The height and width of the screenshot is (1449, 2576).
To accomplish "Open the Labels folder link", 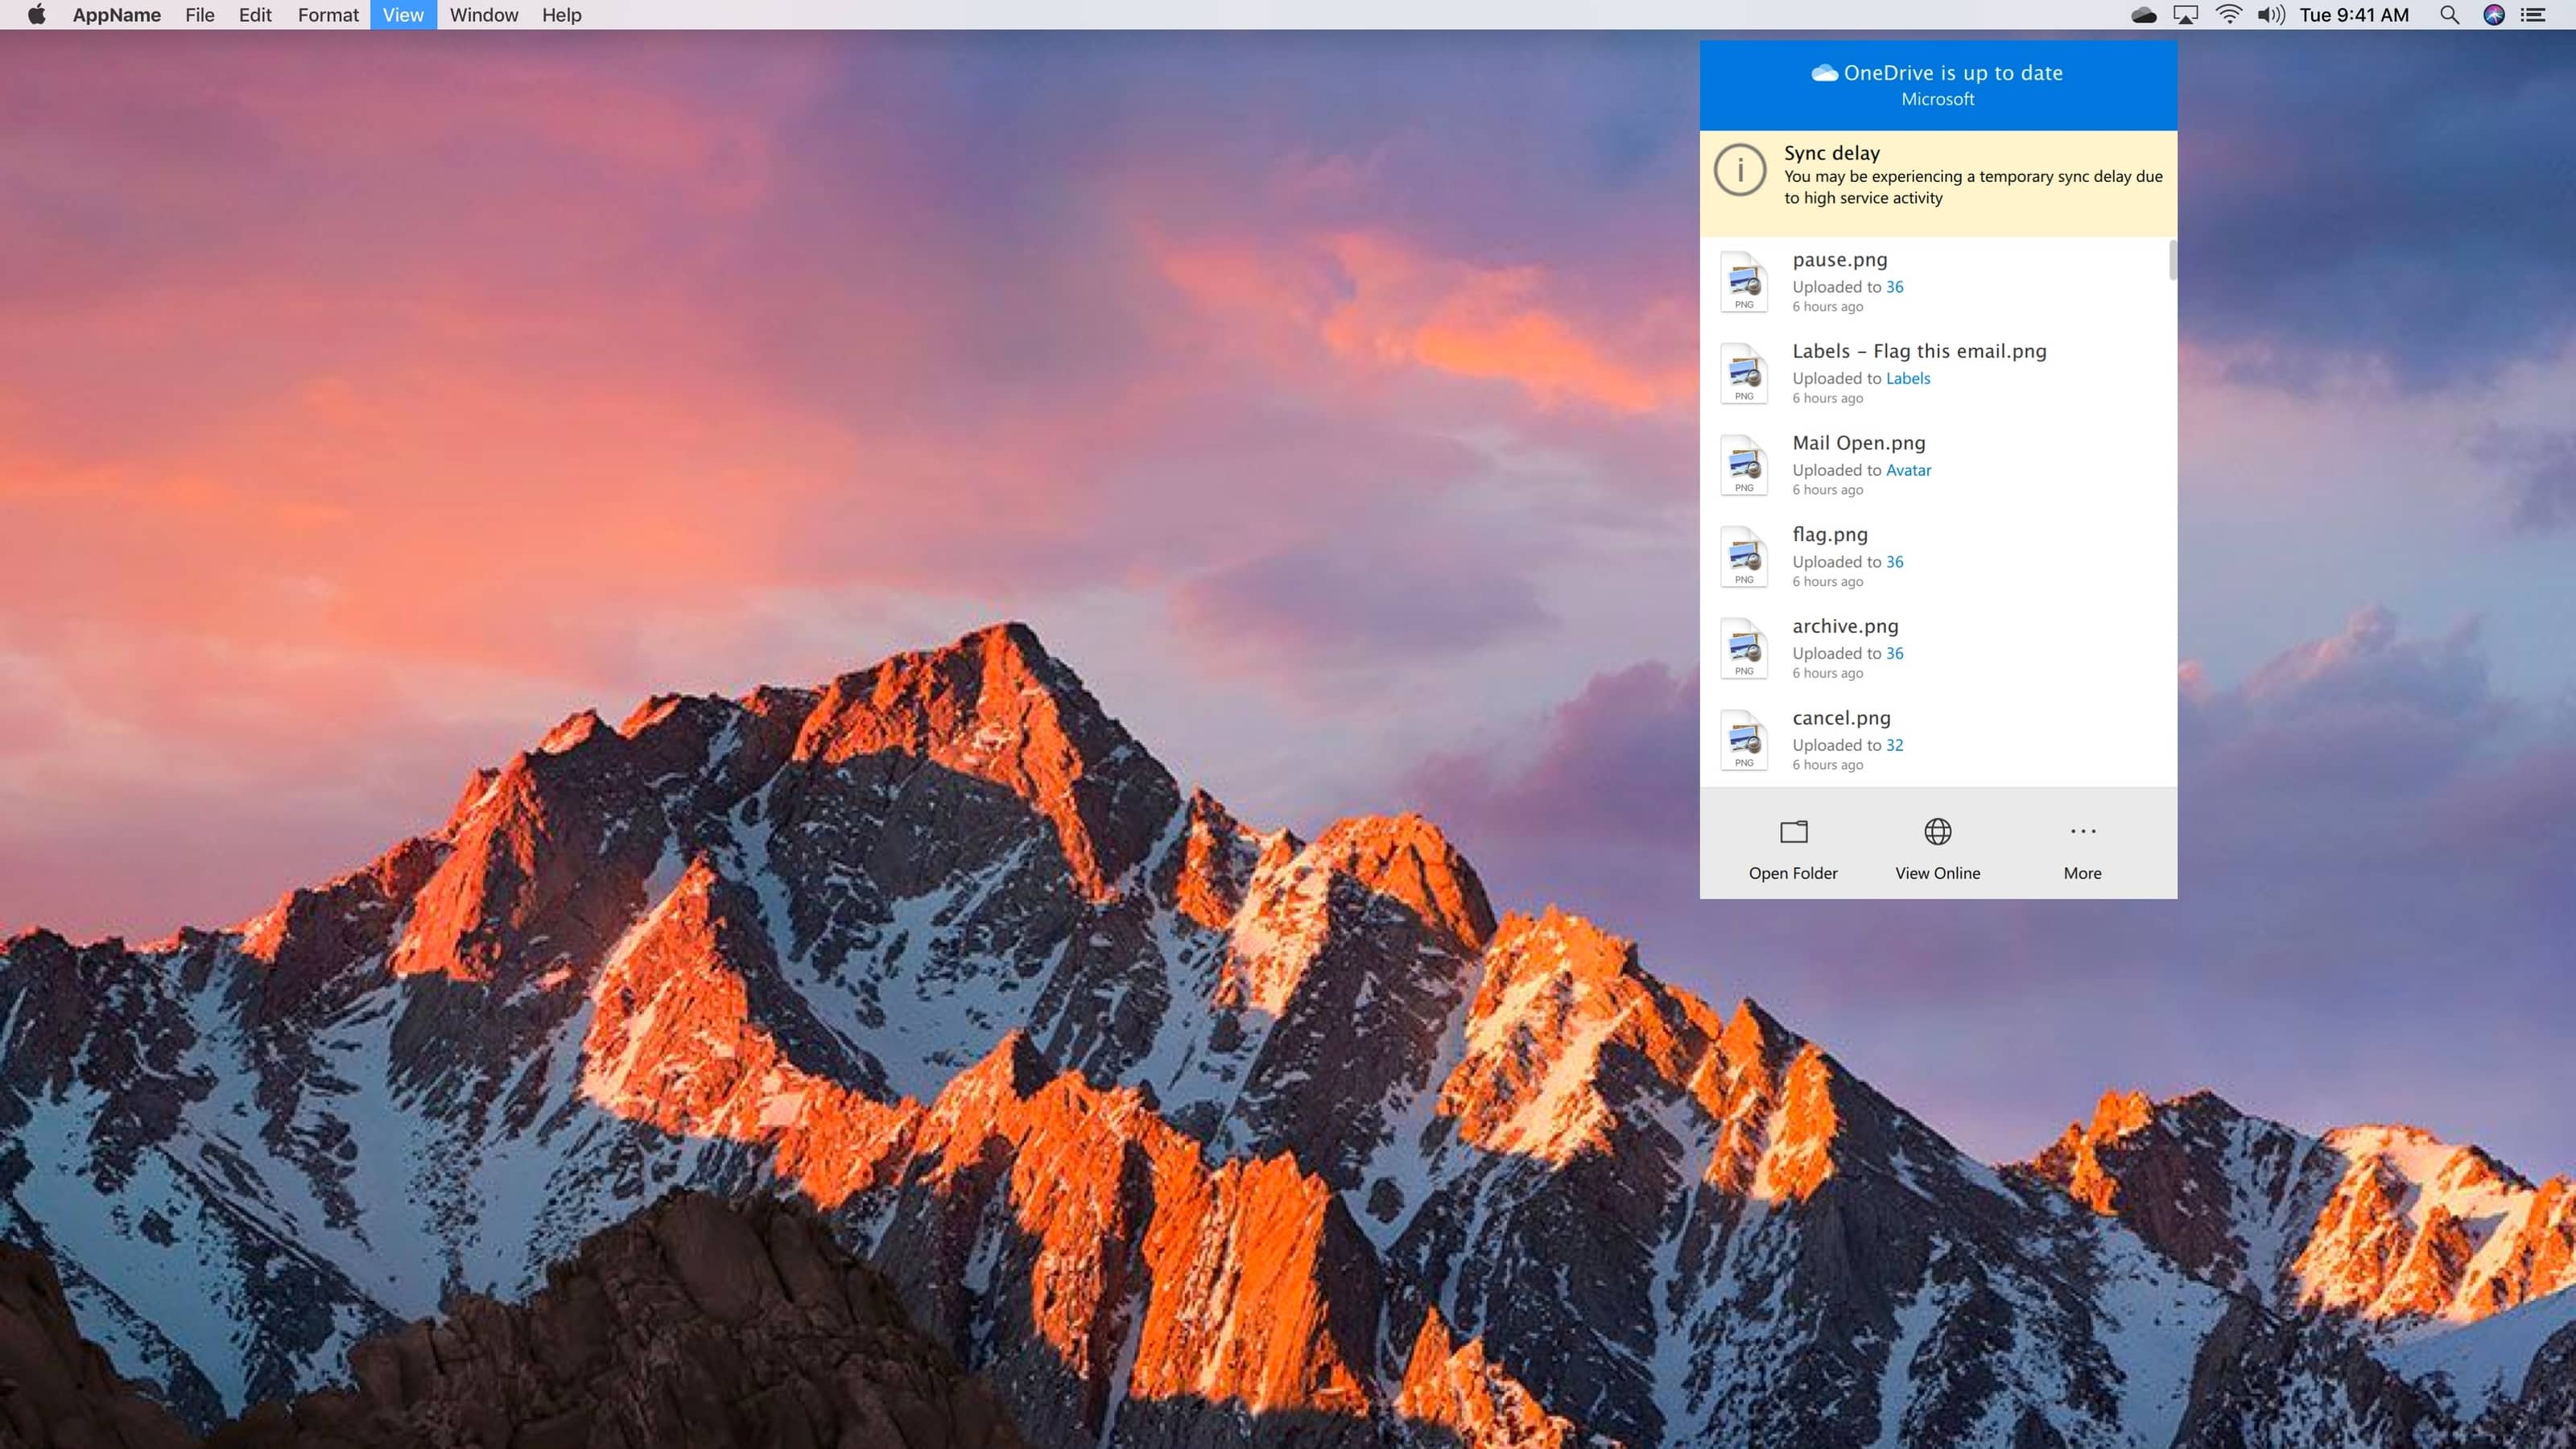I will point(1907,378).
